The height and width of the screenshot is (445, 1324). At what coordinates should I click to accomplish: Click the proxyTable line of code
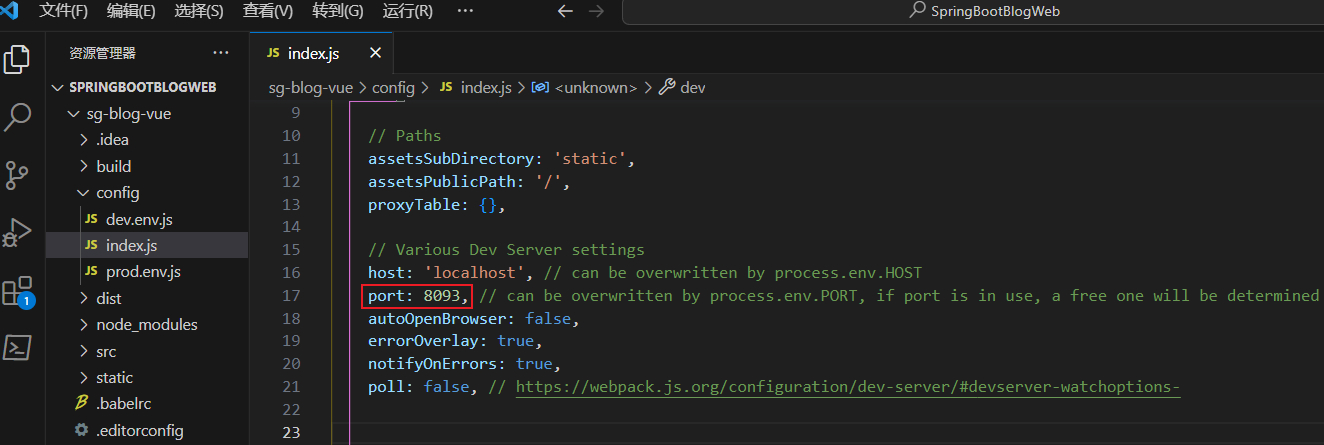pyautogui.click(x=437, y=205)
